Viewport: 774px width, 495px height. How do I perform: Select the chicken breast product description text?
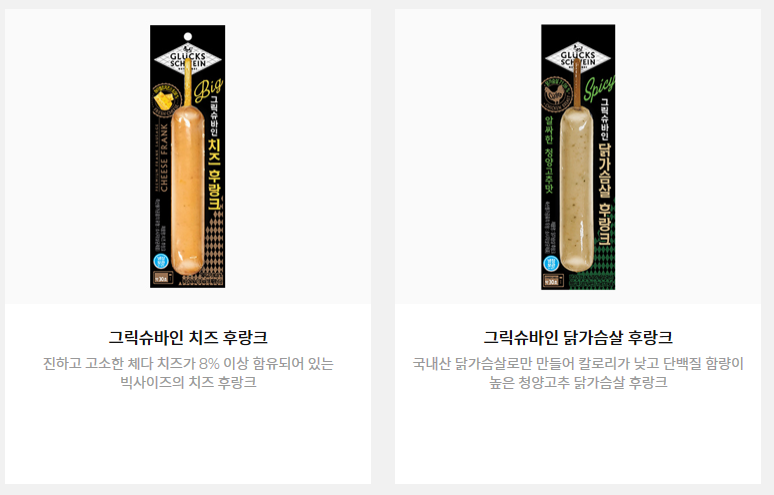tap(578, 373)
